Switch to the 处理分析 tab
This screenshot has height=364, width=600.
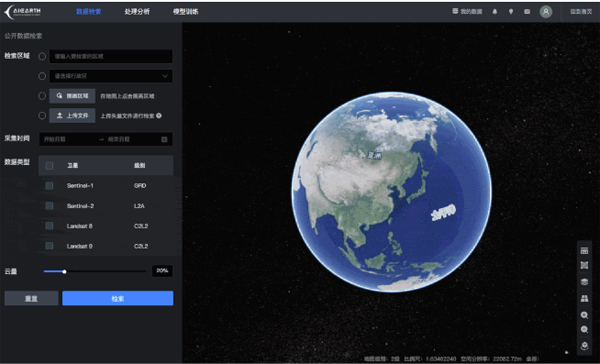tap(137, 11)
